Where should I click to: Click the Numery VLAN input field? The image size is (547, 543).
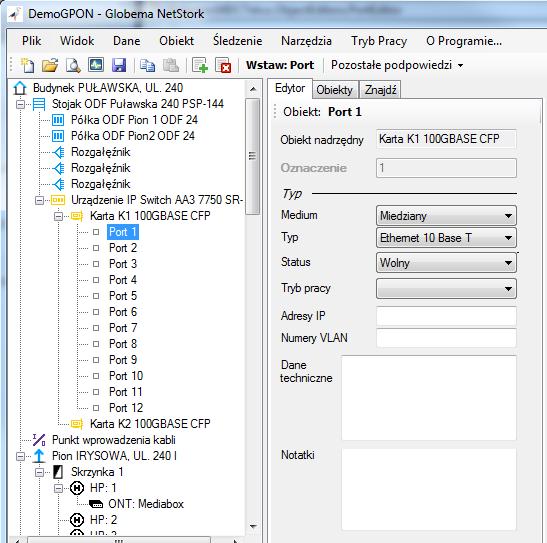coord(446,338)
